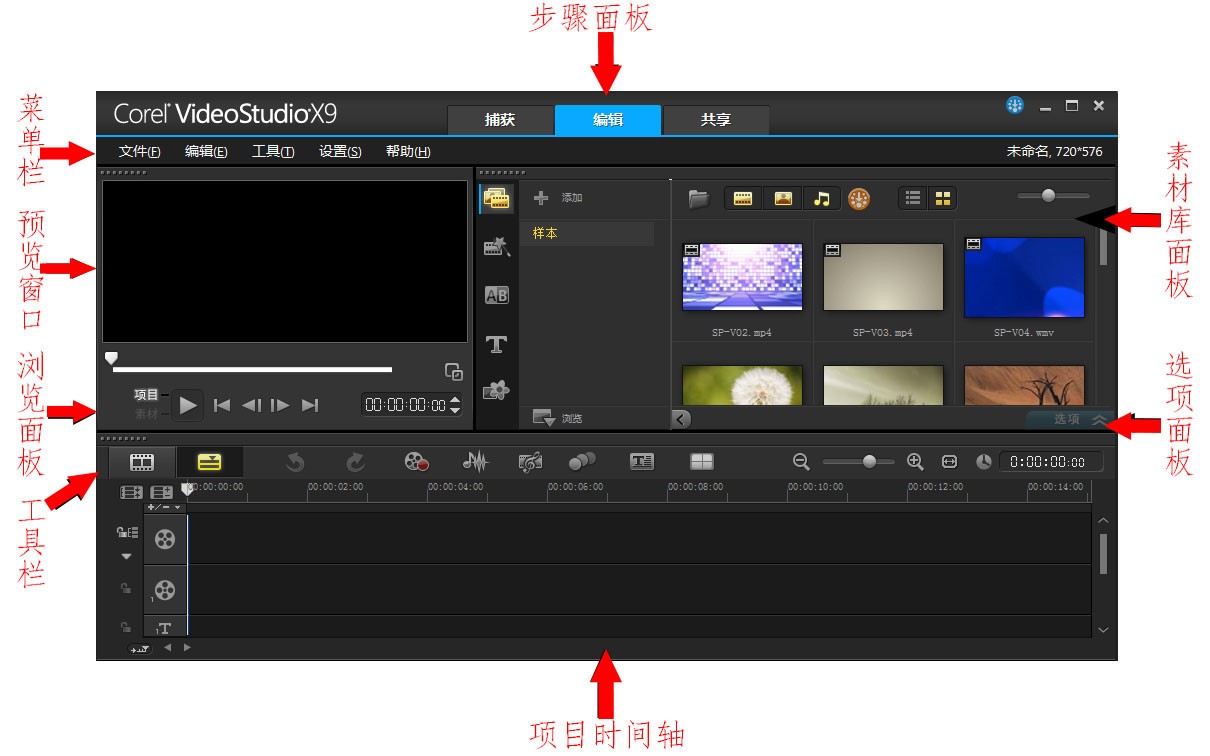
Task: Open the 文件 (File) menu
Action: [139, 151]
